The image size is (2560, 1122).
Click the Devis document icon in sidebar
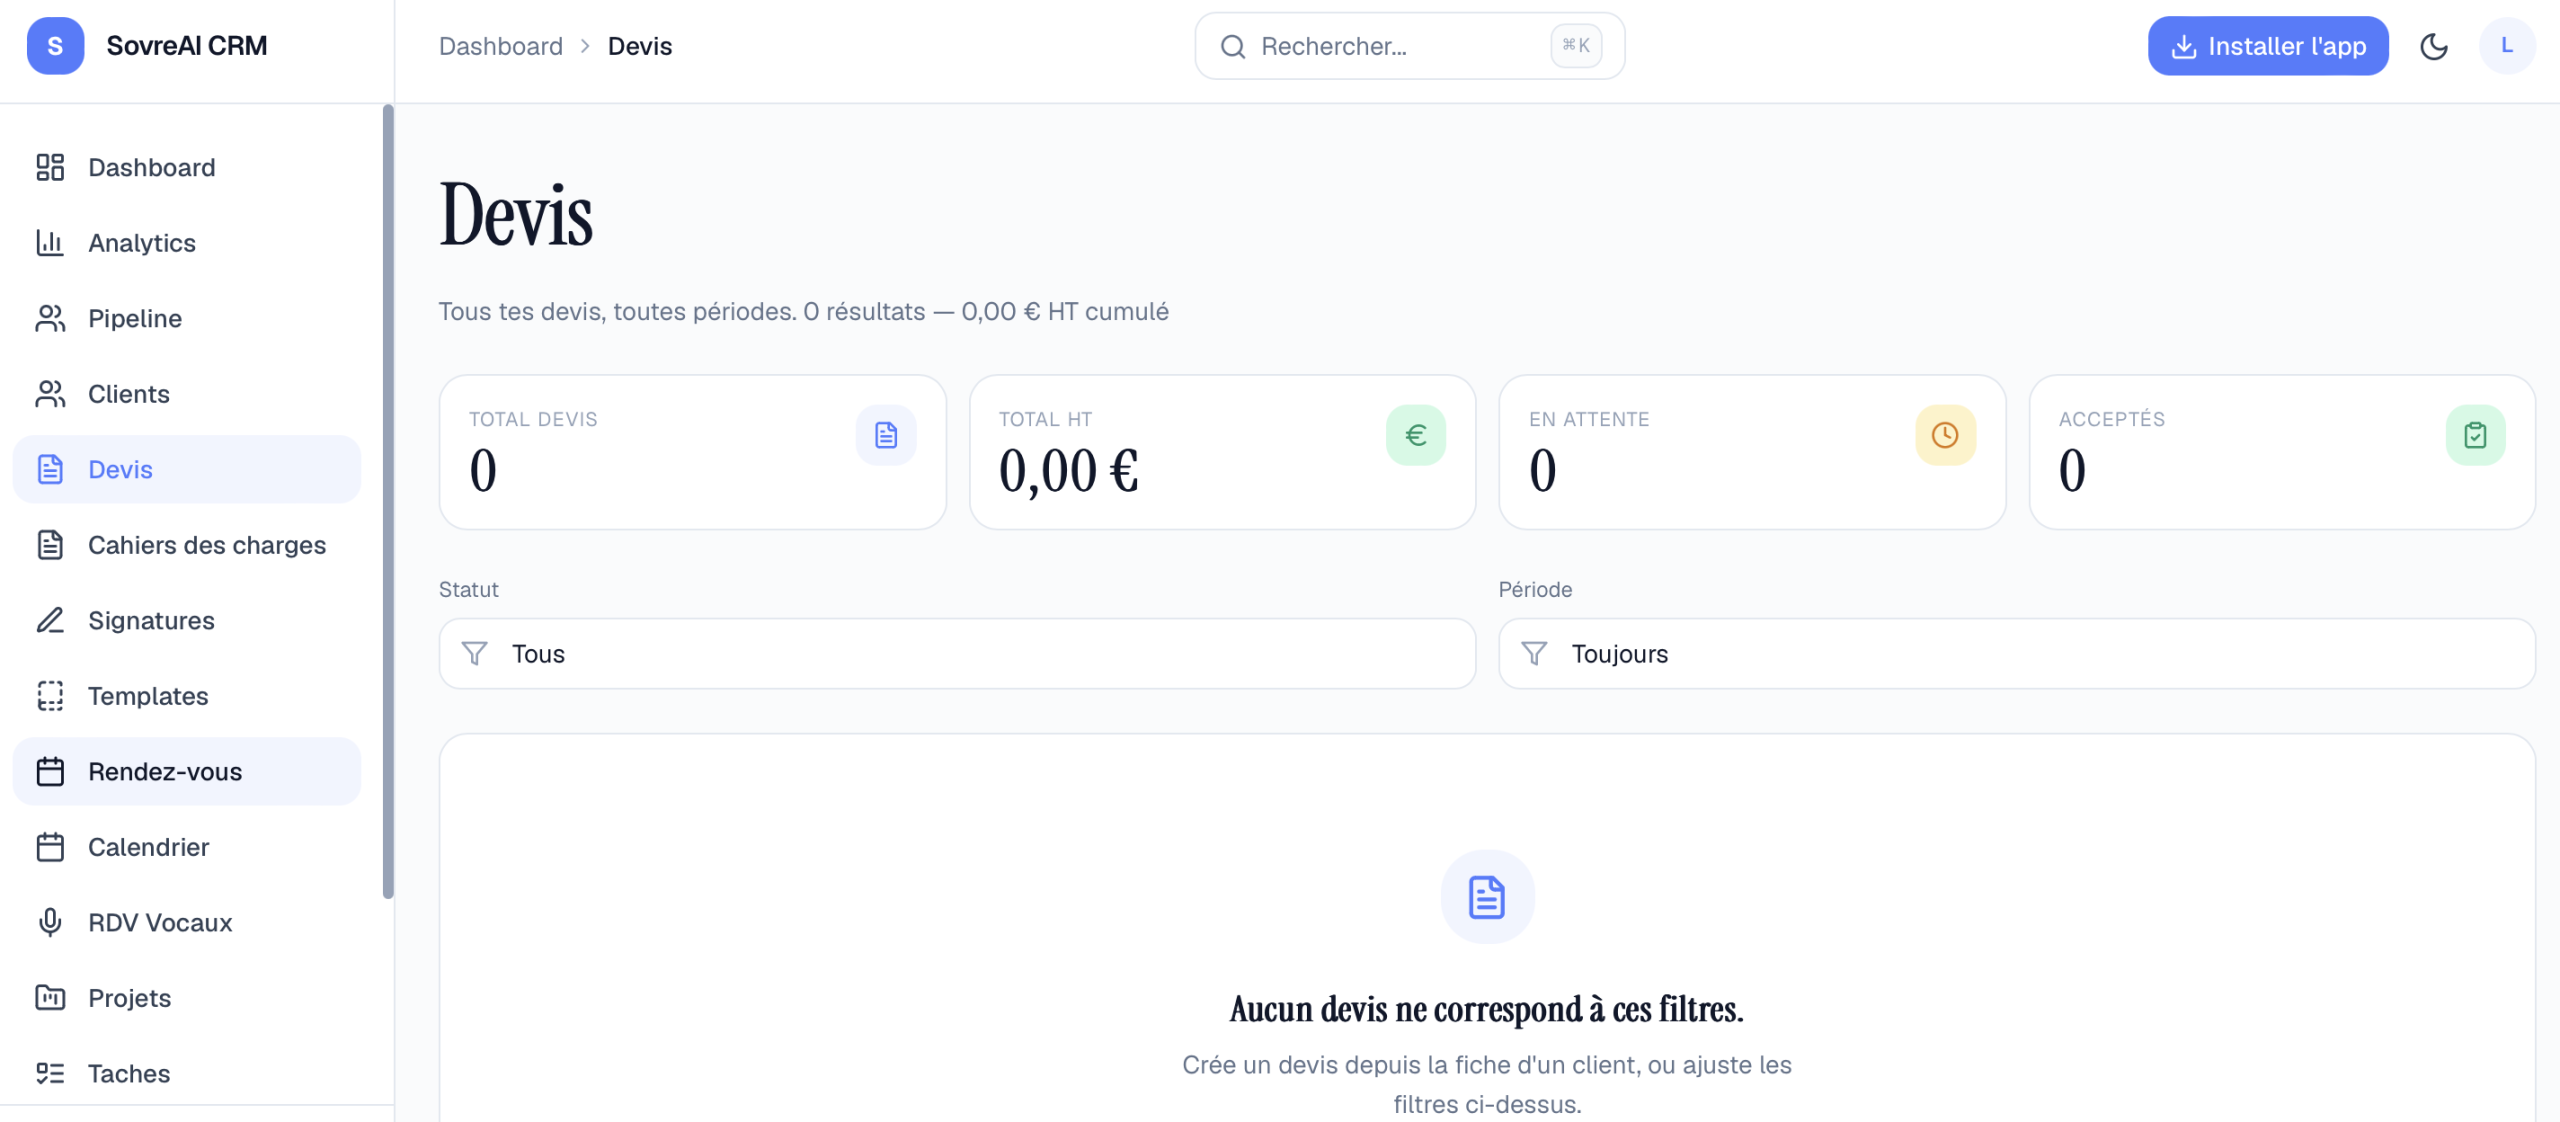[50, 469]
